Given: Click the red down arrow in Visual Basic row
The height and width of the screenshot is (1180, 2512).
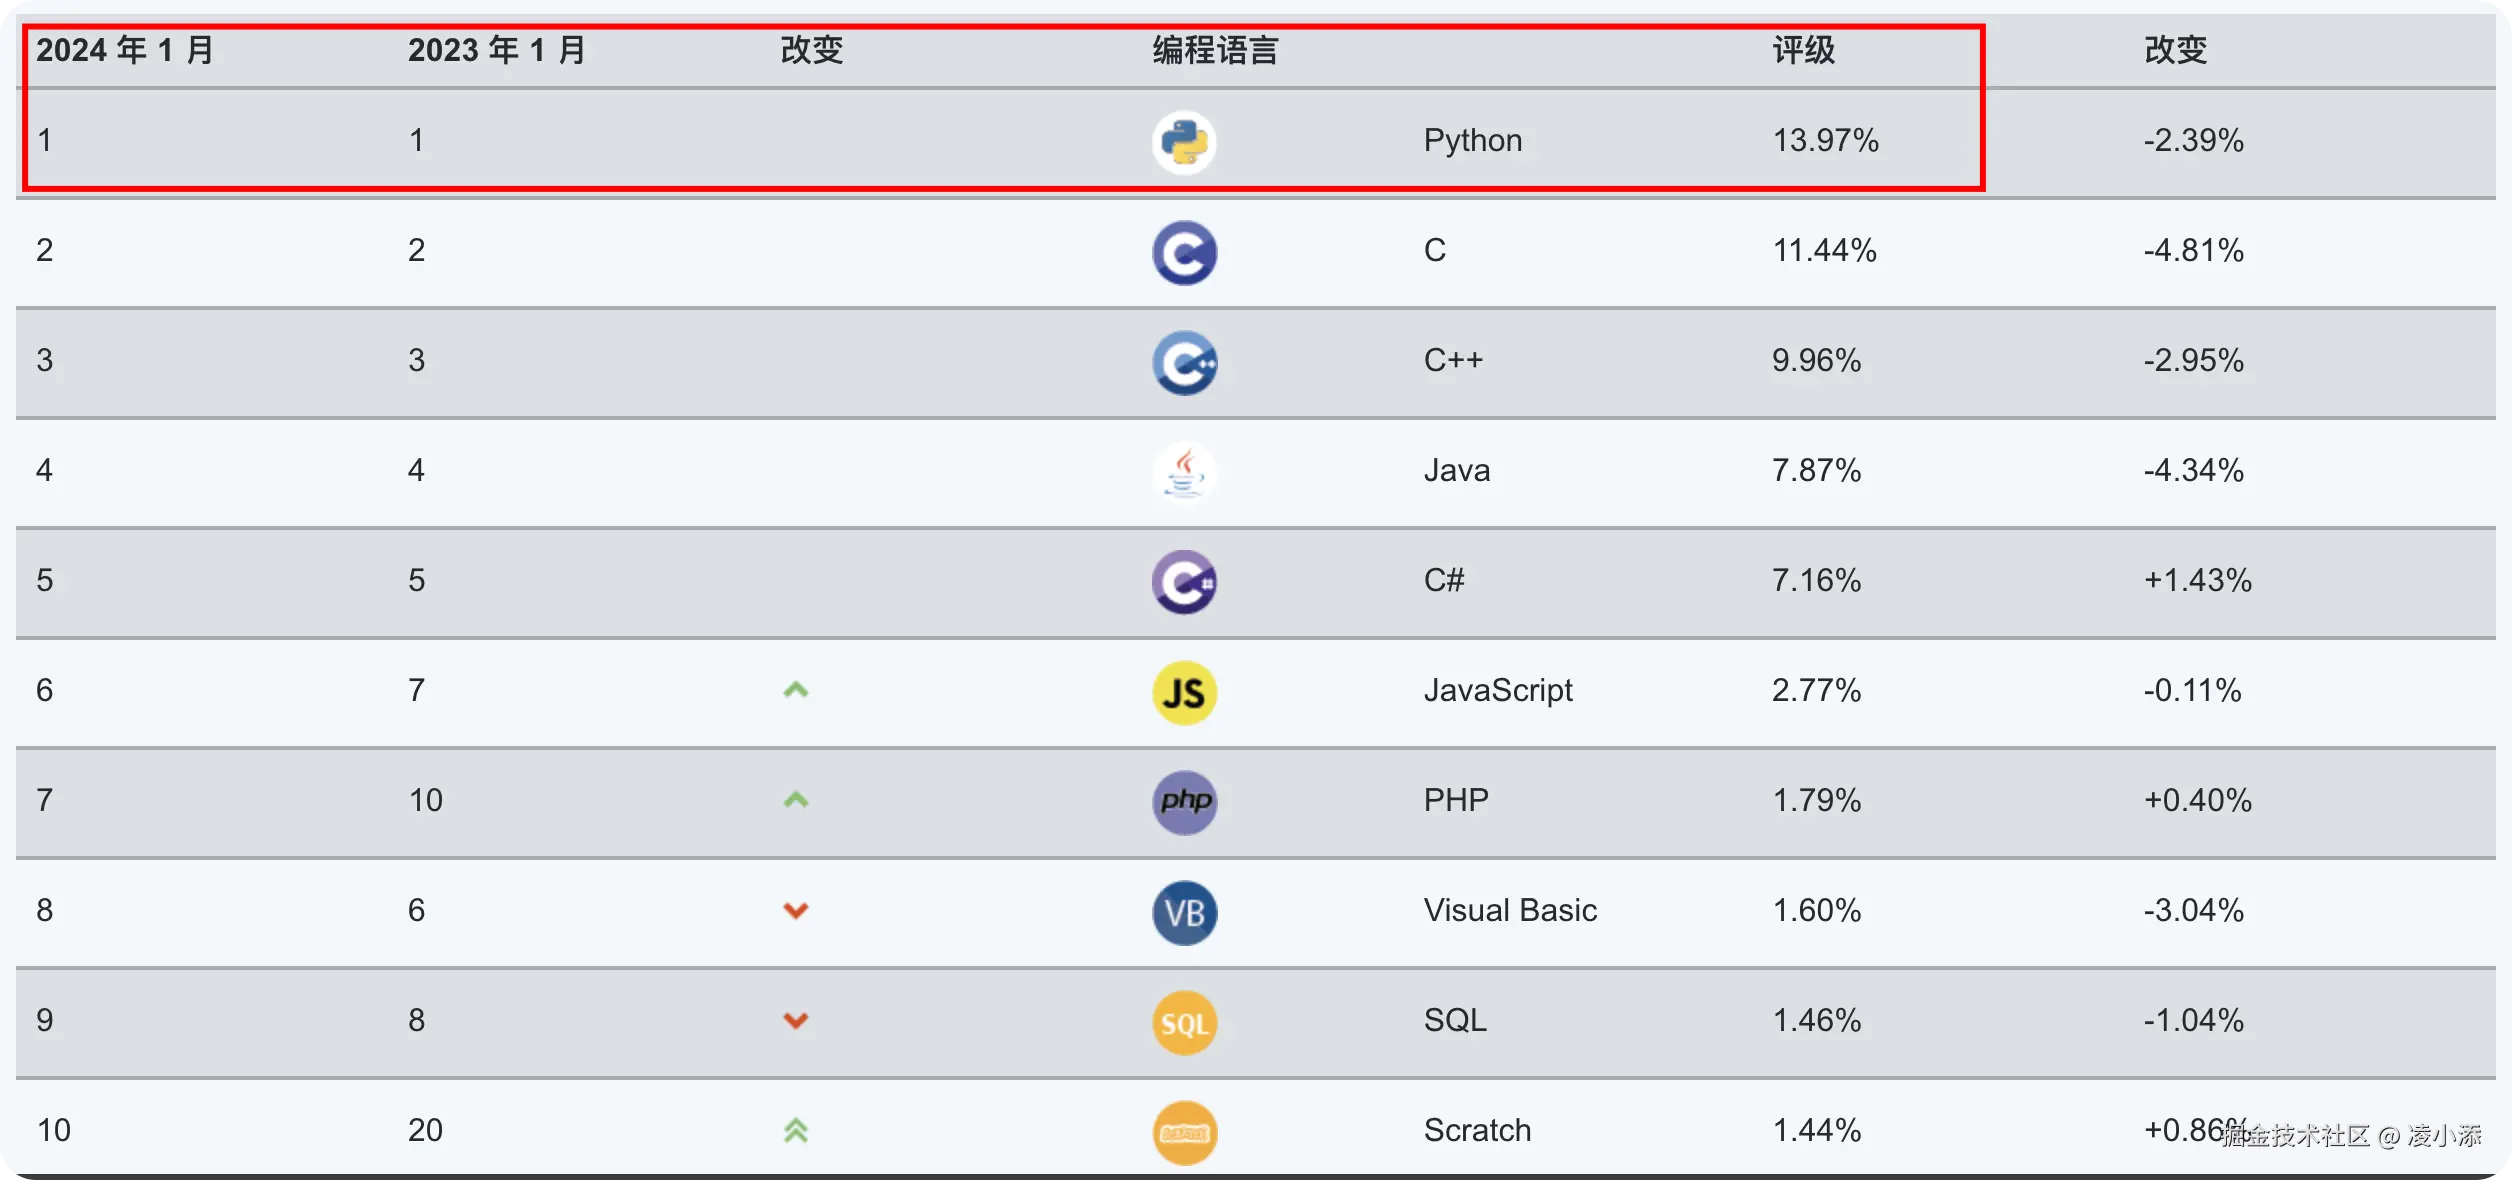Looking at the screenshot, I should point(795,910).
